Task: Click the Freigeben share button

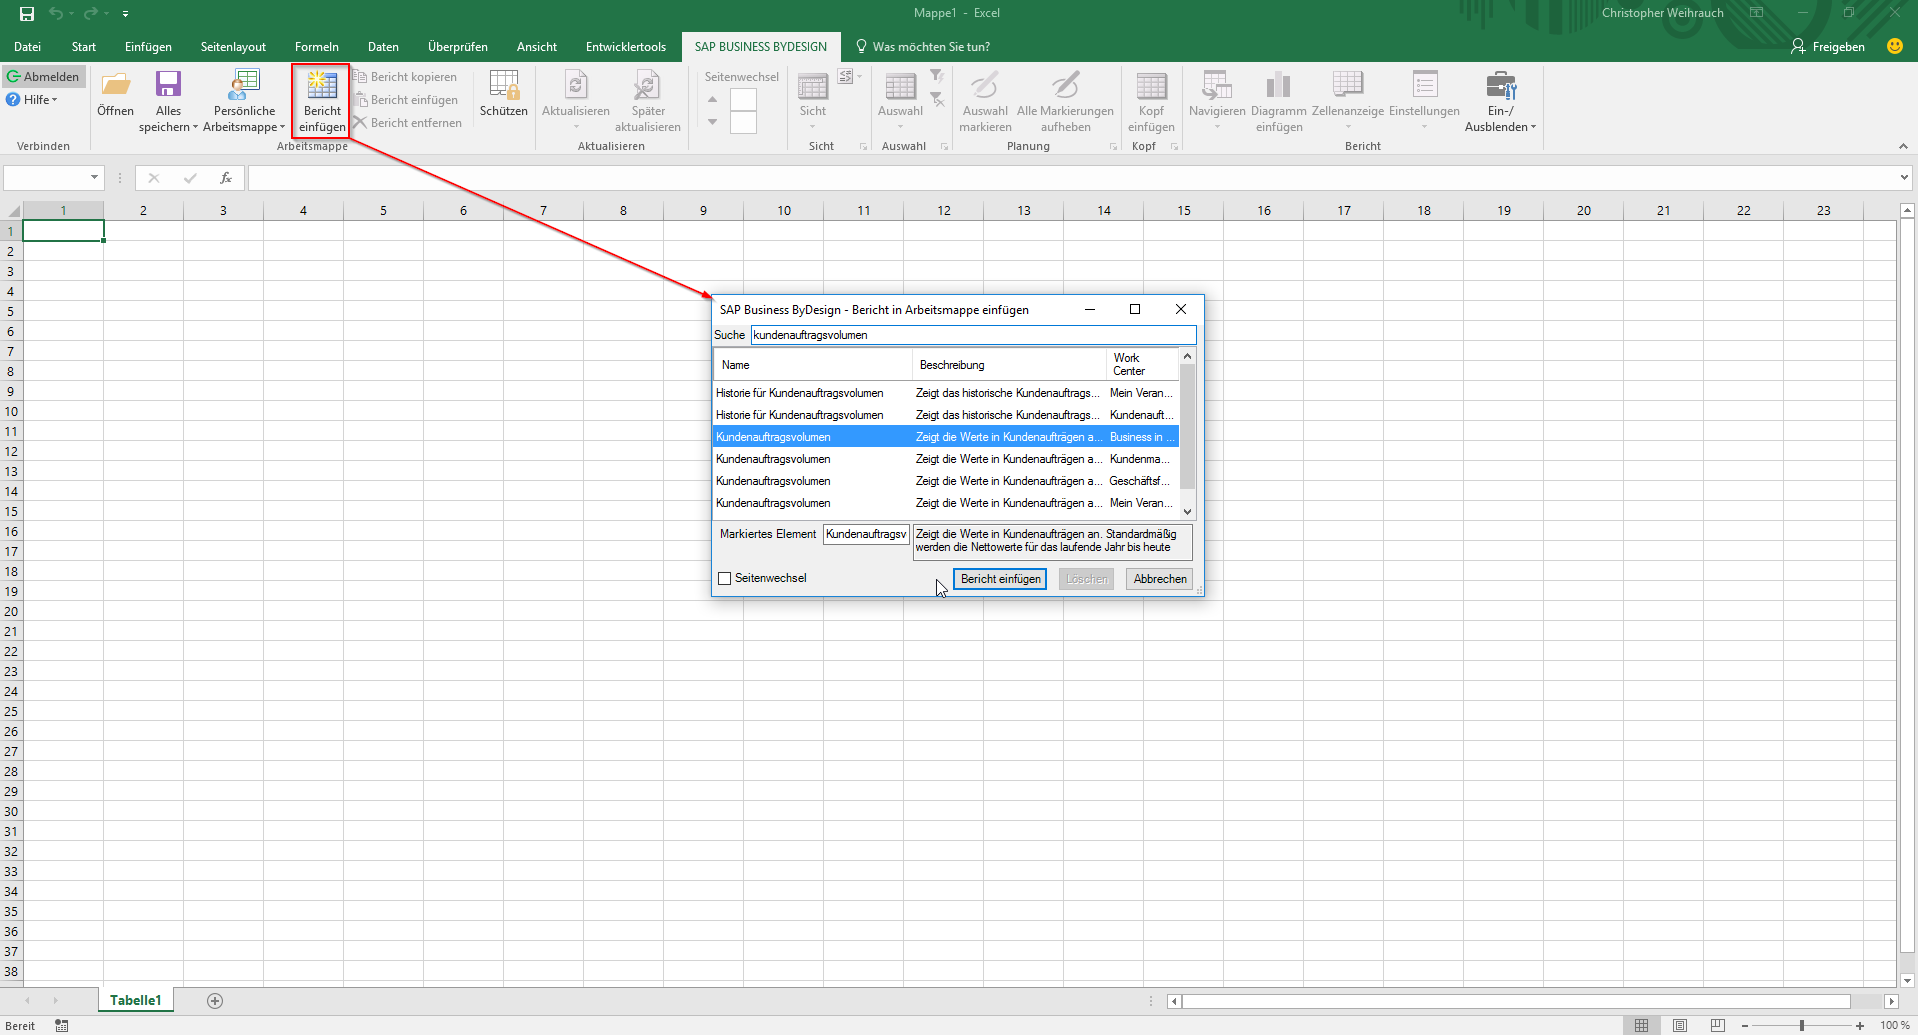Action: 1828,47
